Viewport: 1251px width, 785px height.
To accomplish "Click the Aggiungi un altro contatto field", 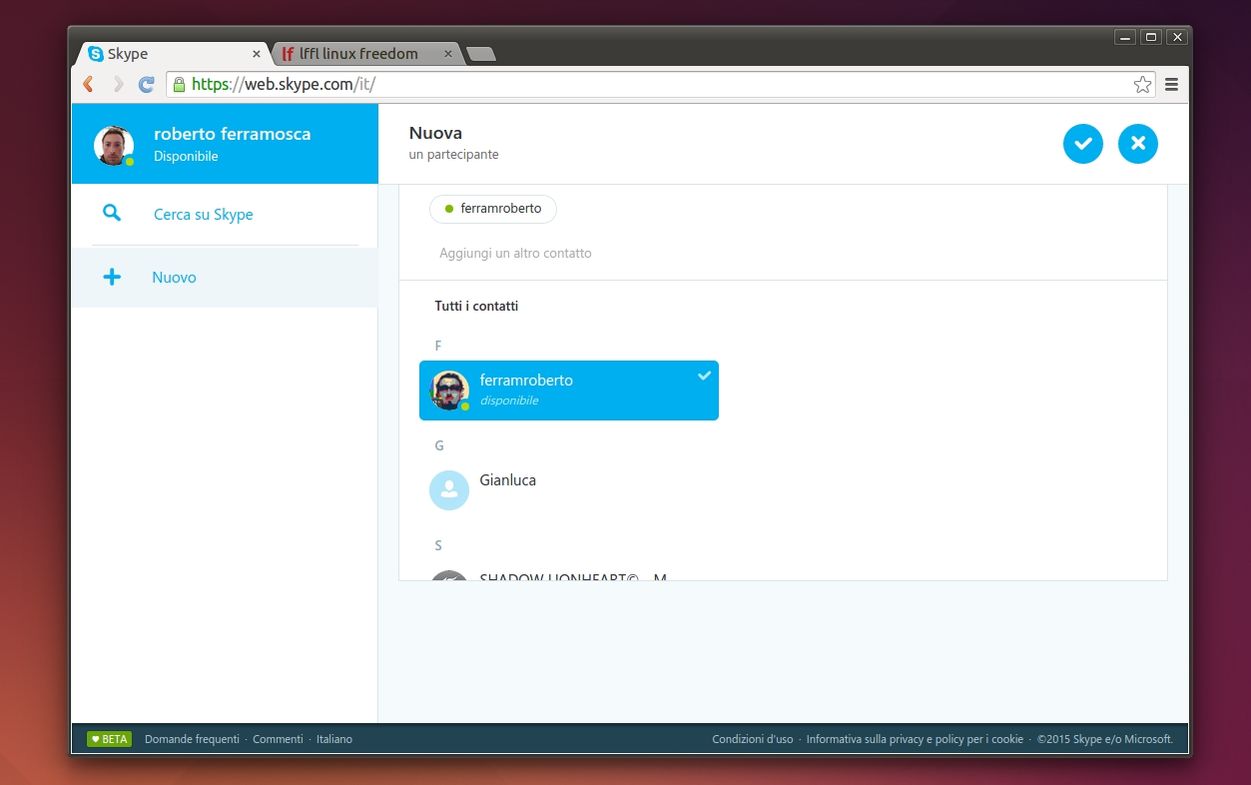I will [516, 253].
